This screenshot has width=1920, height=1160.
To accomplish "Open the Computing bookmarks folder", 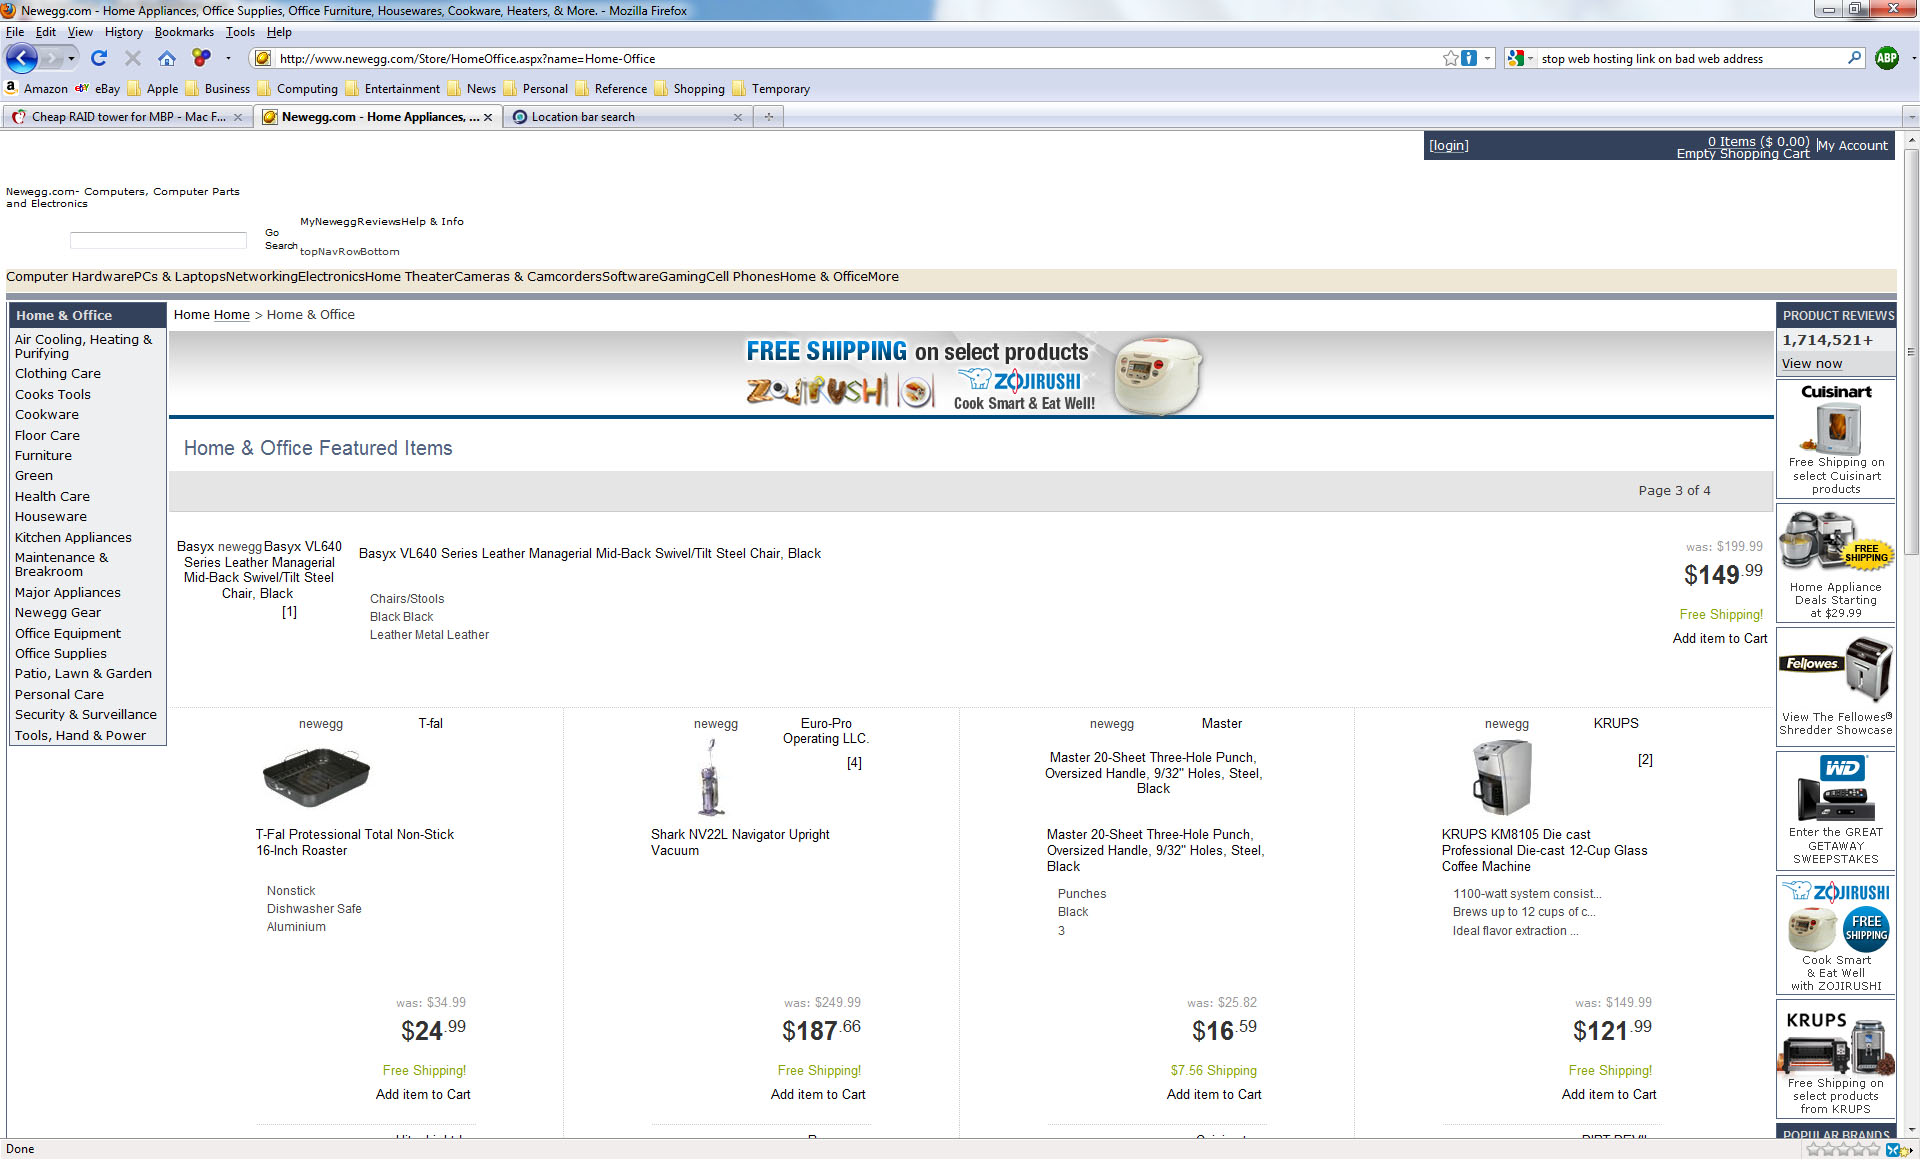I will 297,88.
